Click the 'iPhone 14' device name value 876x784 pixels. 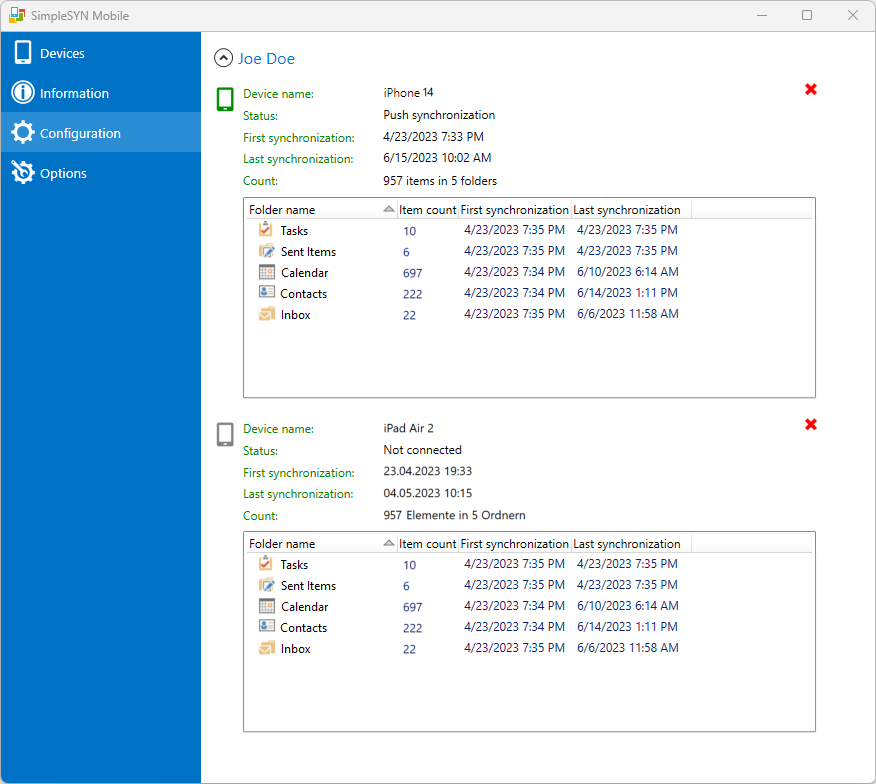click(x=408, y=93)
